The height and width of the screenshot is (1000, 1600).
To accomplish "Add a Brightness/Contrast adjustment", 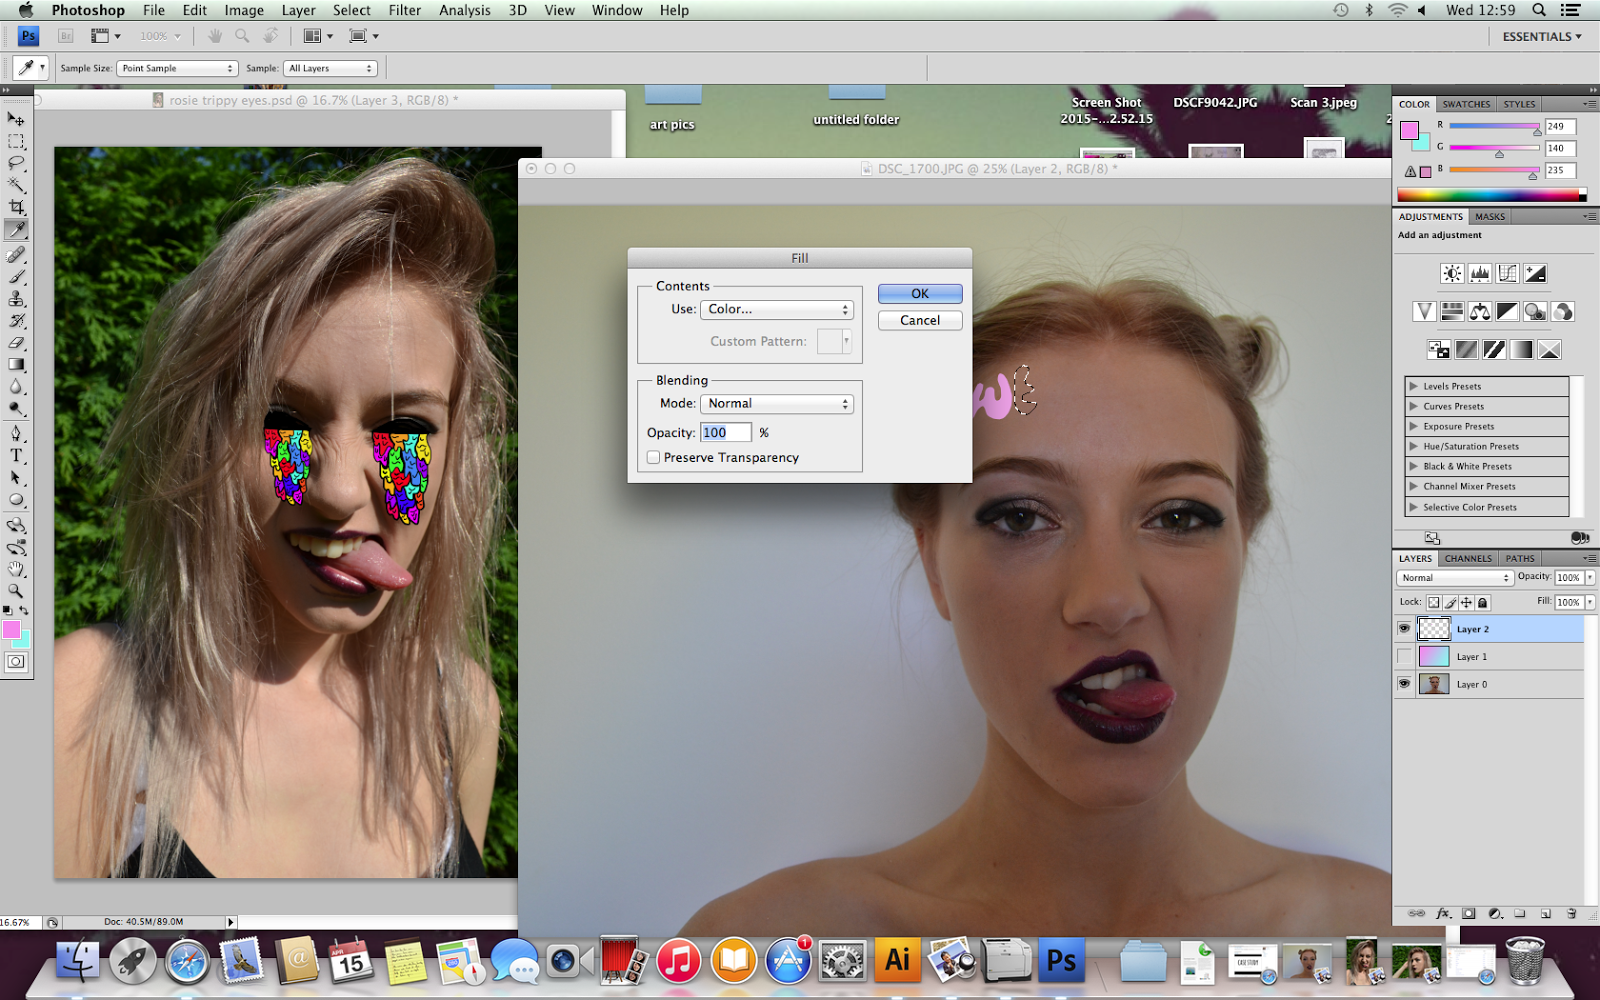I will (1452, 273).
